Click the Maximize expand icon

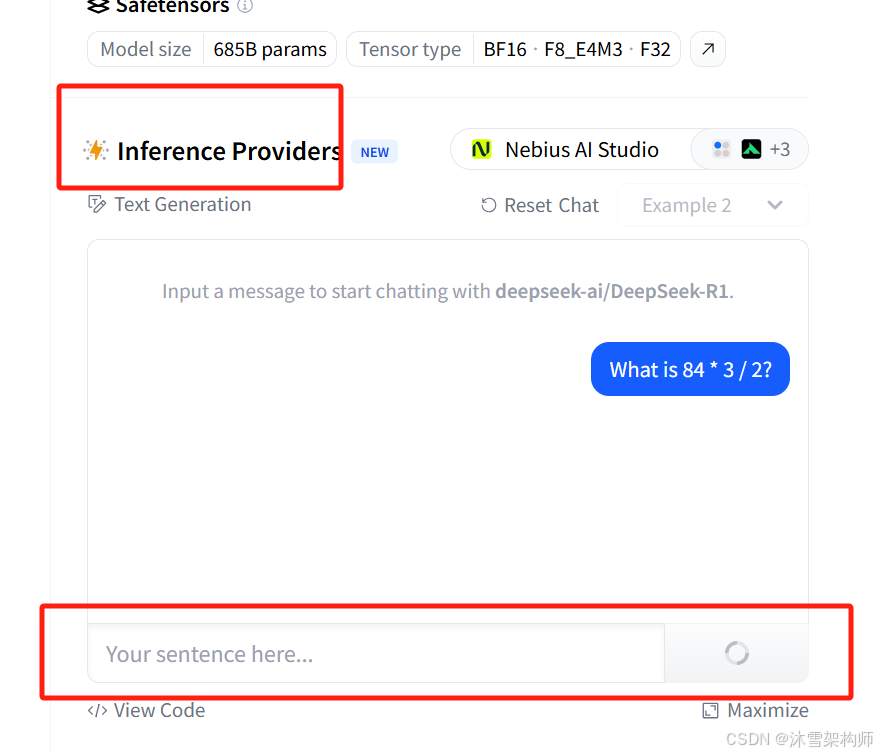[x=710, y=710]
